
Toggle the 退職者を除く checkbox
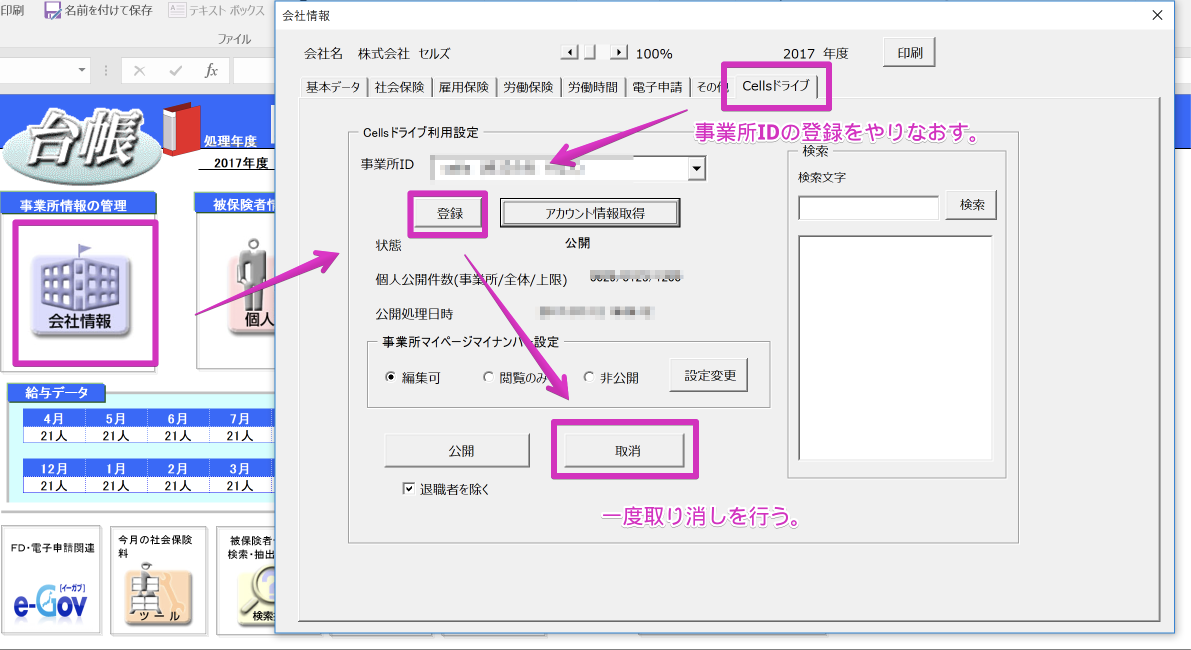pos(409,488)
